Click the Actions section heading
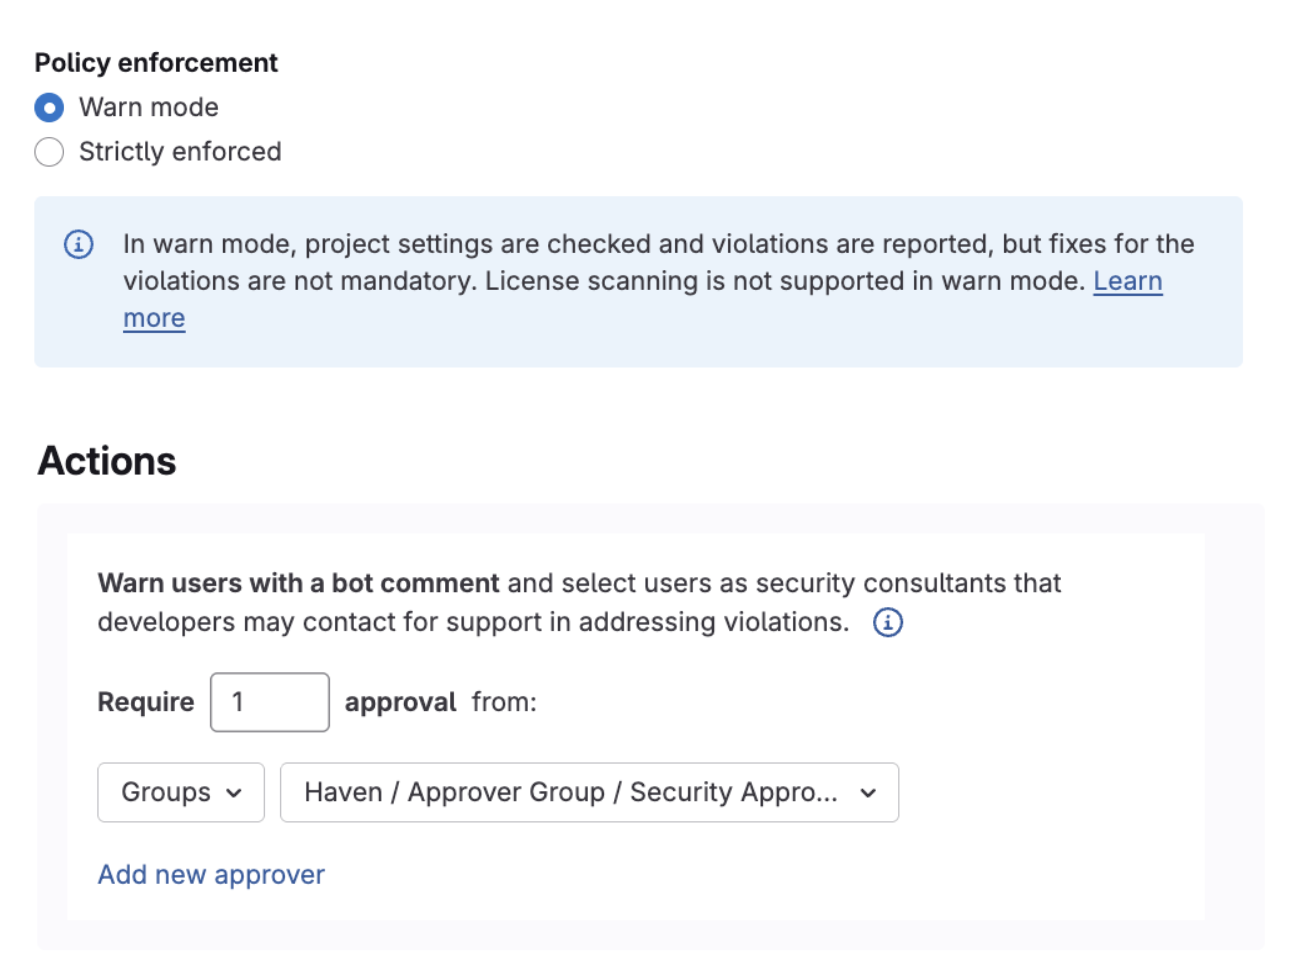The width and height of the screenshot is (1294, 978). coord(106,461)
